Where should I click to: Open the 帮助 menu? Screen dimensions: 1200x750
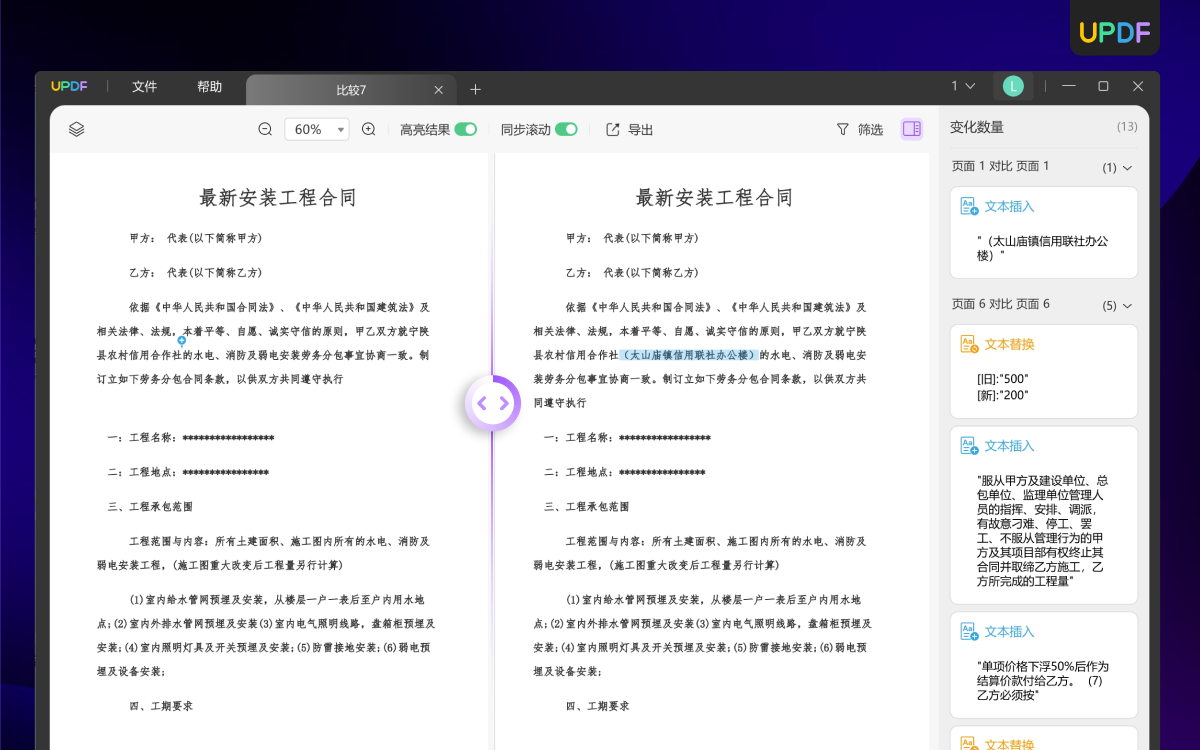pyautogui.click(x=210, y=87)
